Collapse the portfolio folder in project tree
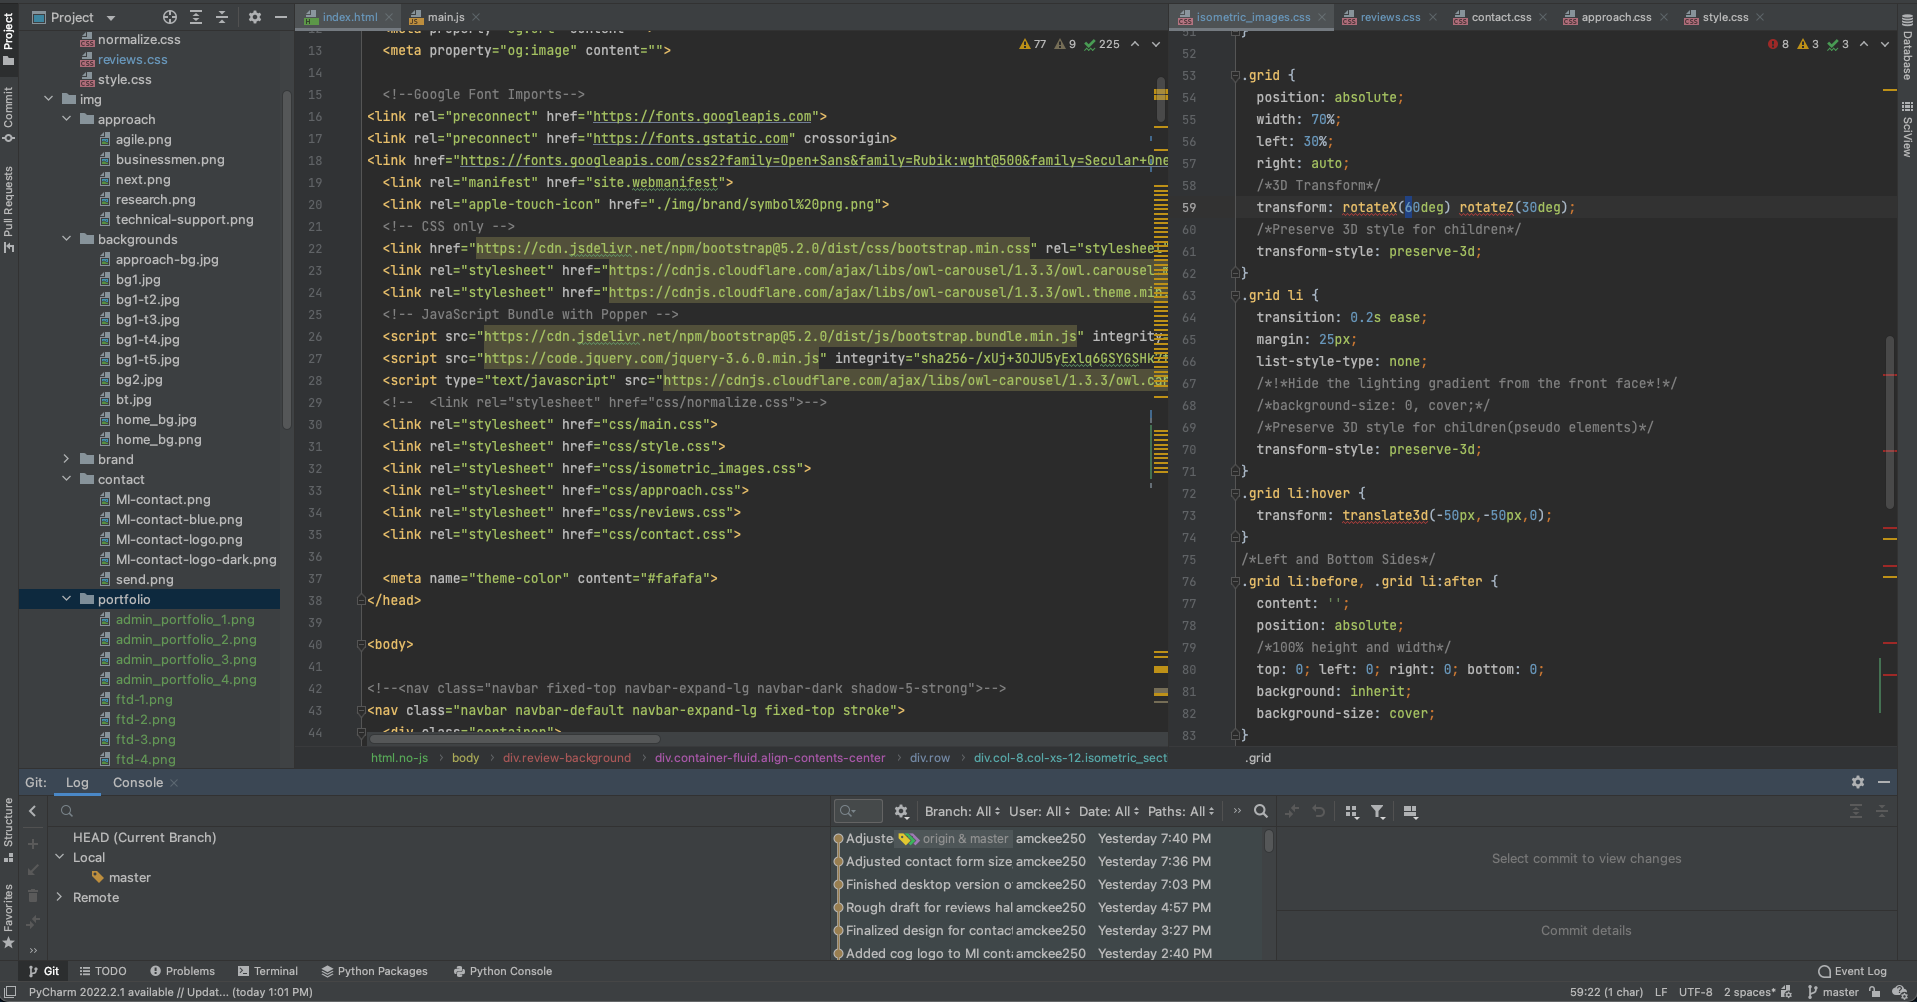The height and width of the screenshot is (1002, 1917). [x=67, y=599]
